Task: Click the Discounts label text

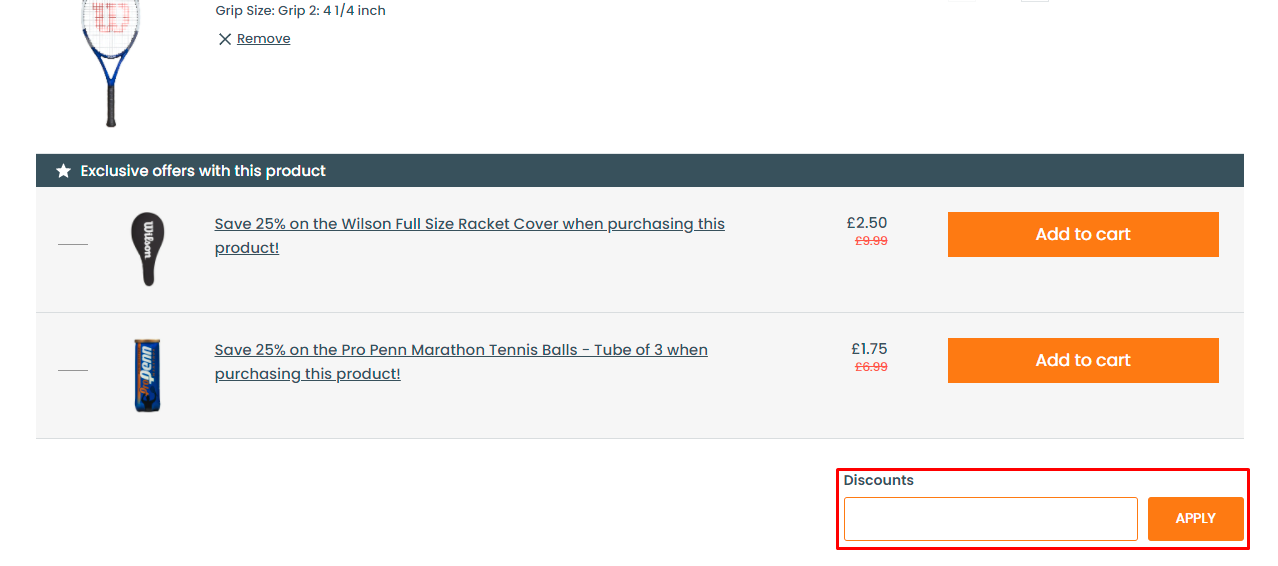Action: coord(878,480)
